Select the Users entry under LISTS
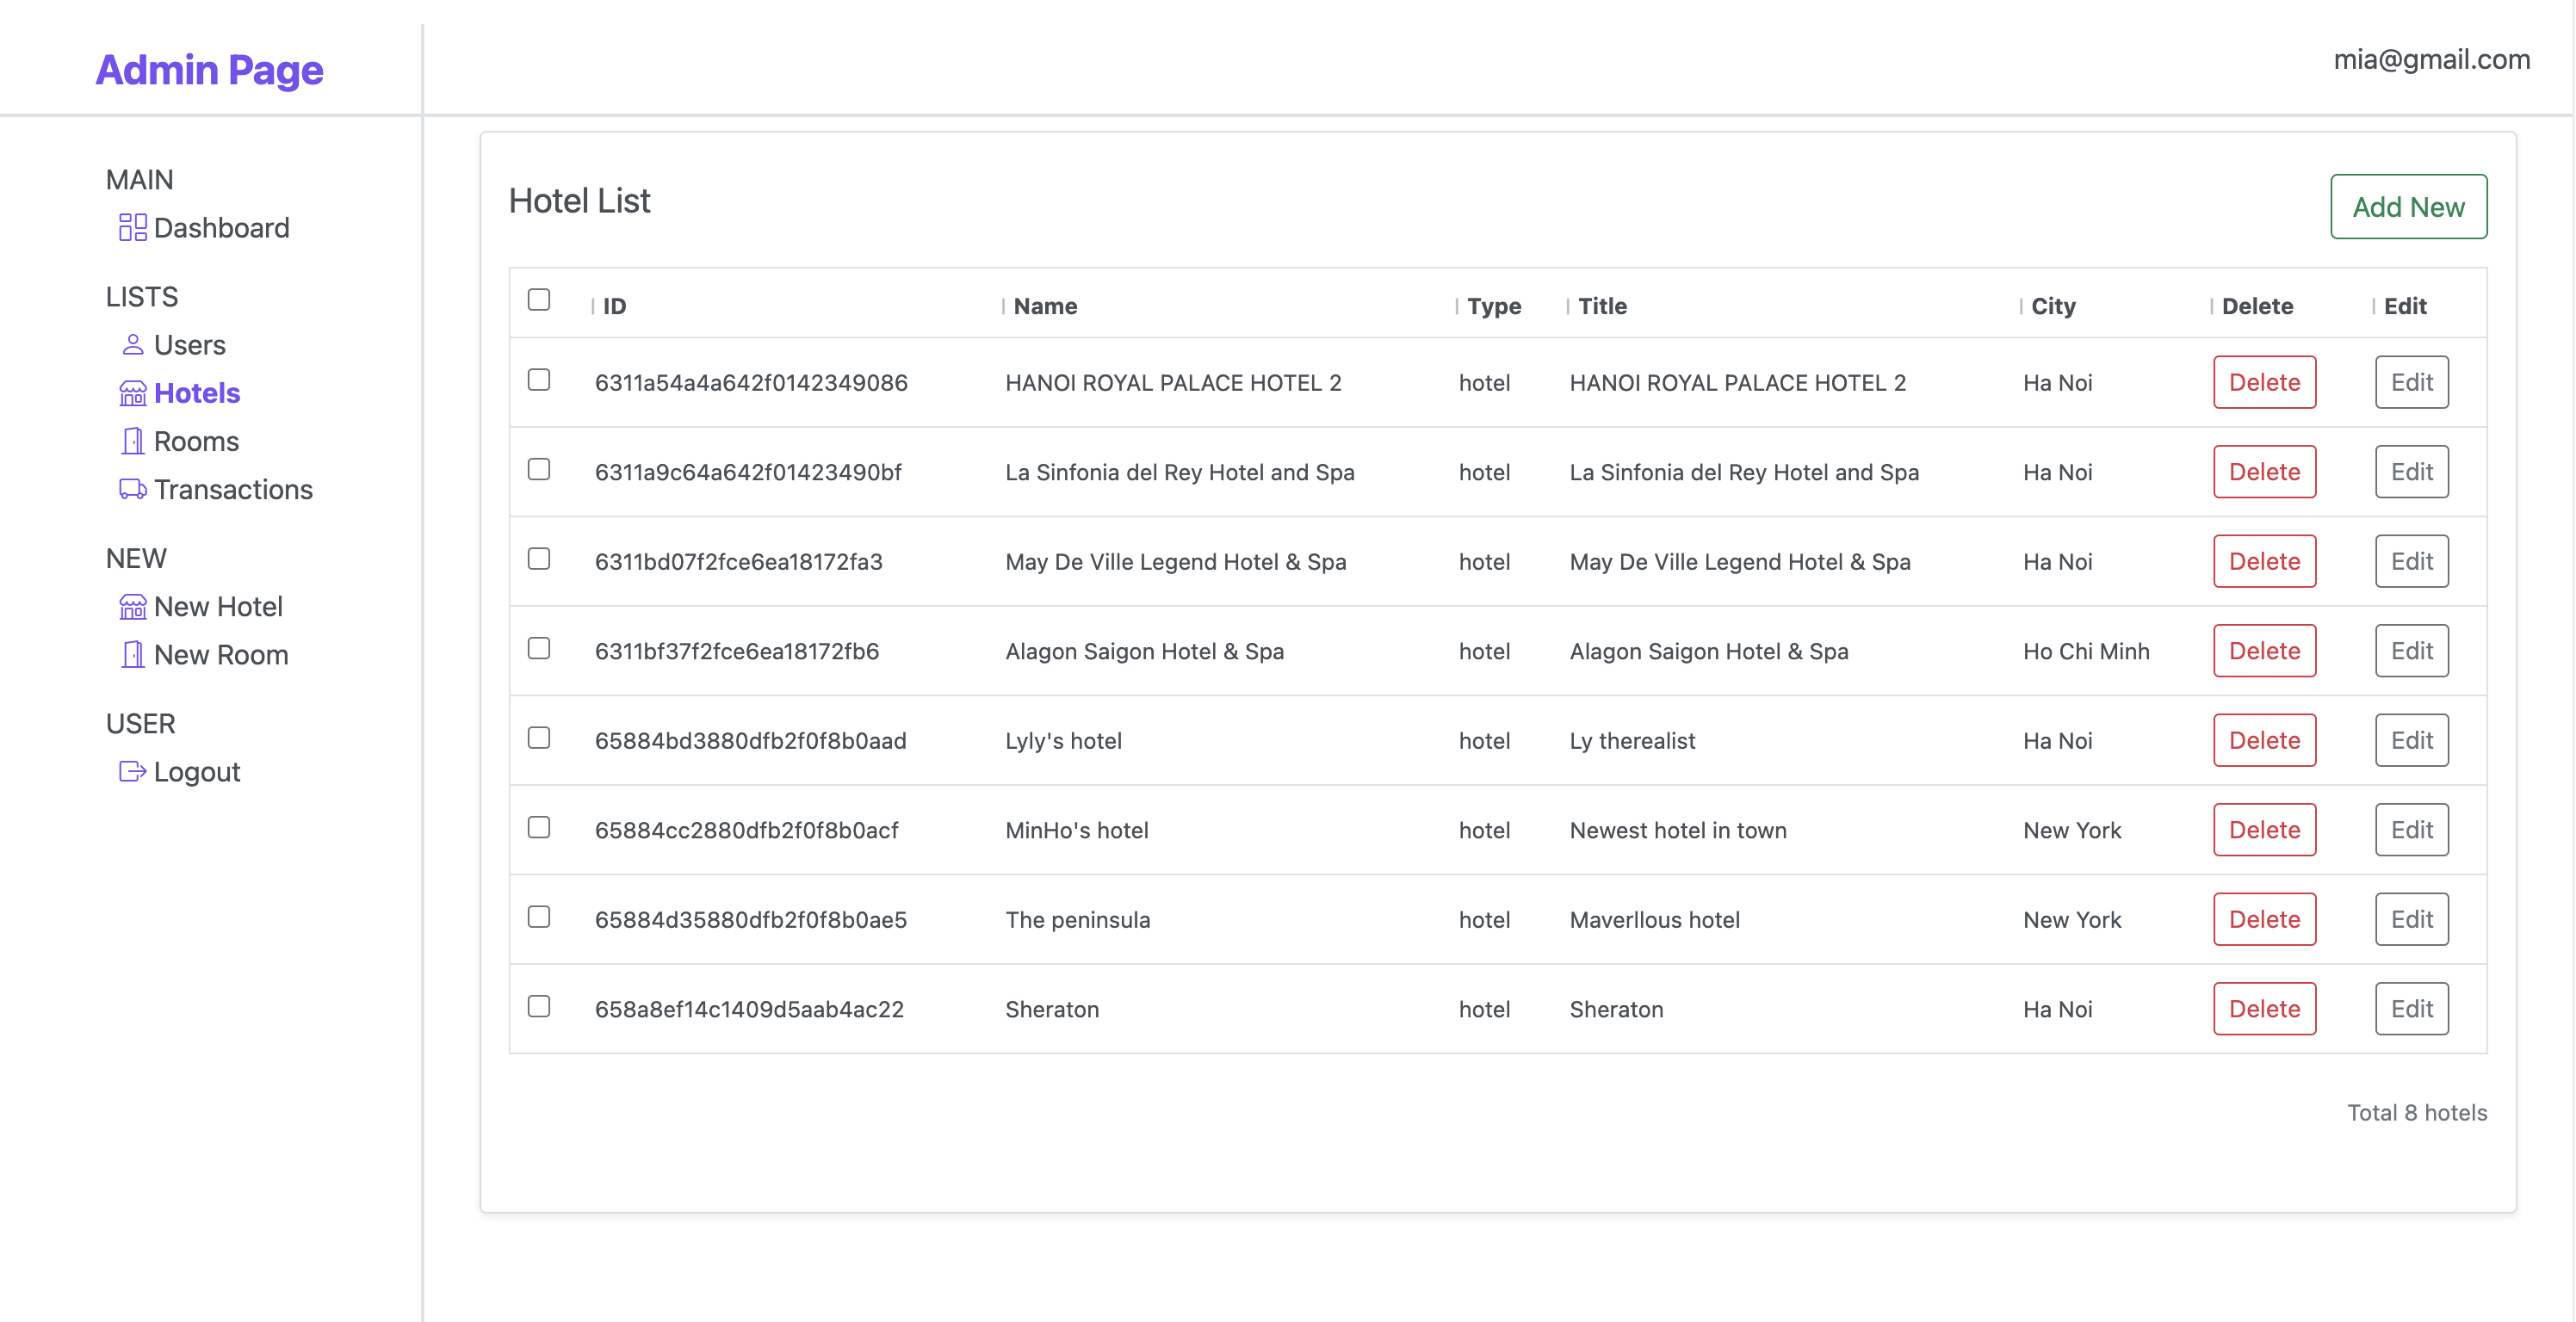 tap(190, 344)
